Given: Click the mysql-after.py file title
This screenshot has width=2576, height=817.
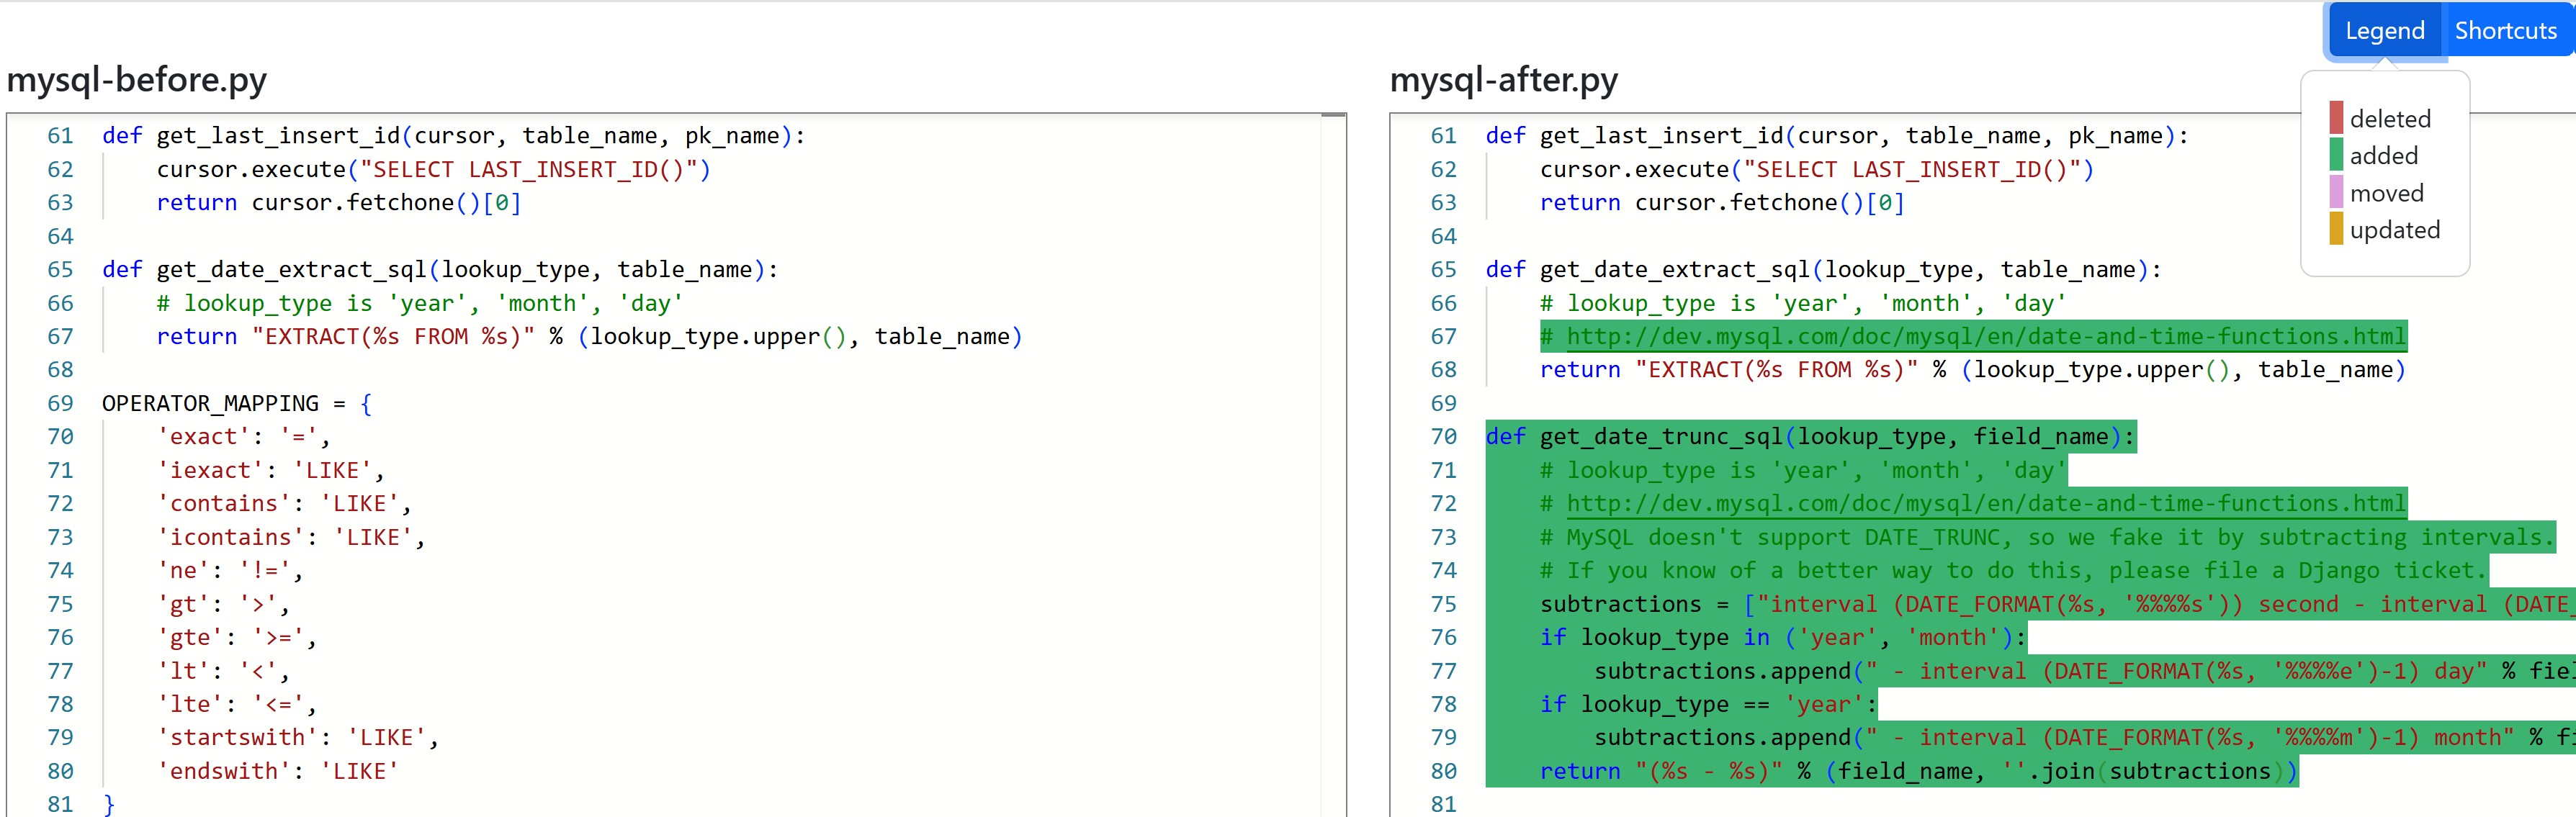Looking at the screenshot, I should (x=1503, y=79).
